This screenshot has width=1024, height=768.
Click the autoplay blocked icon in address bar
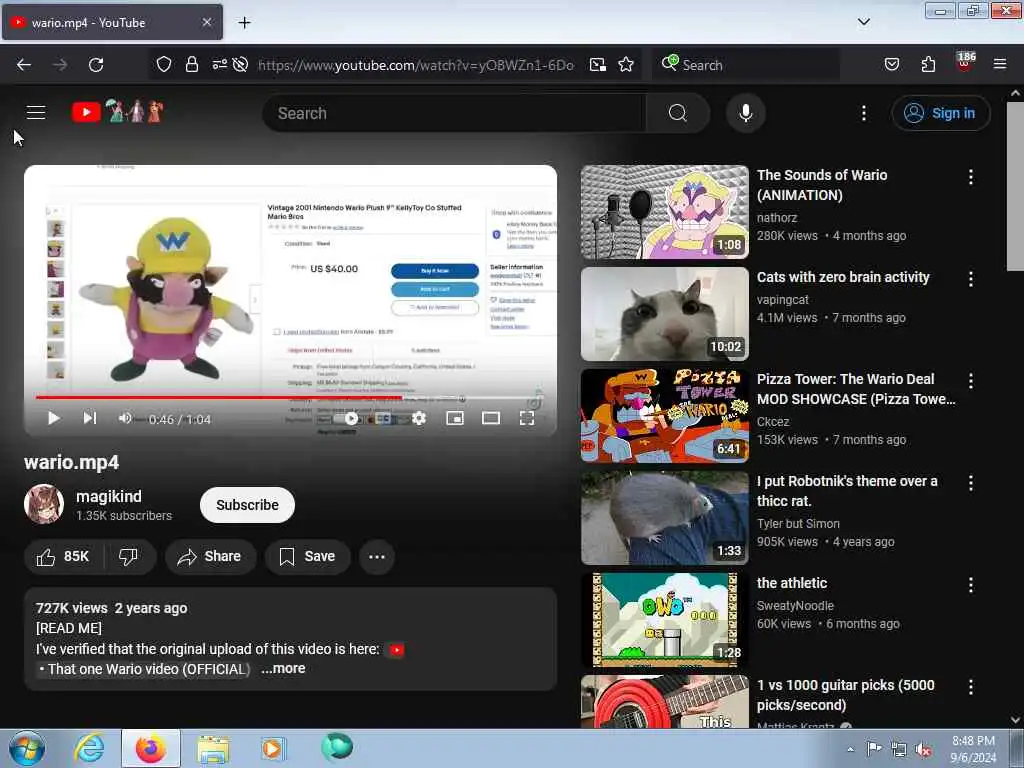(240, 65)
